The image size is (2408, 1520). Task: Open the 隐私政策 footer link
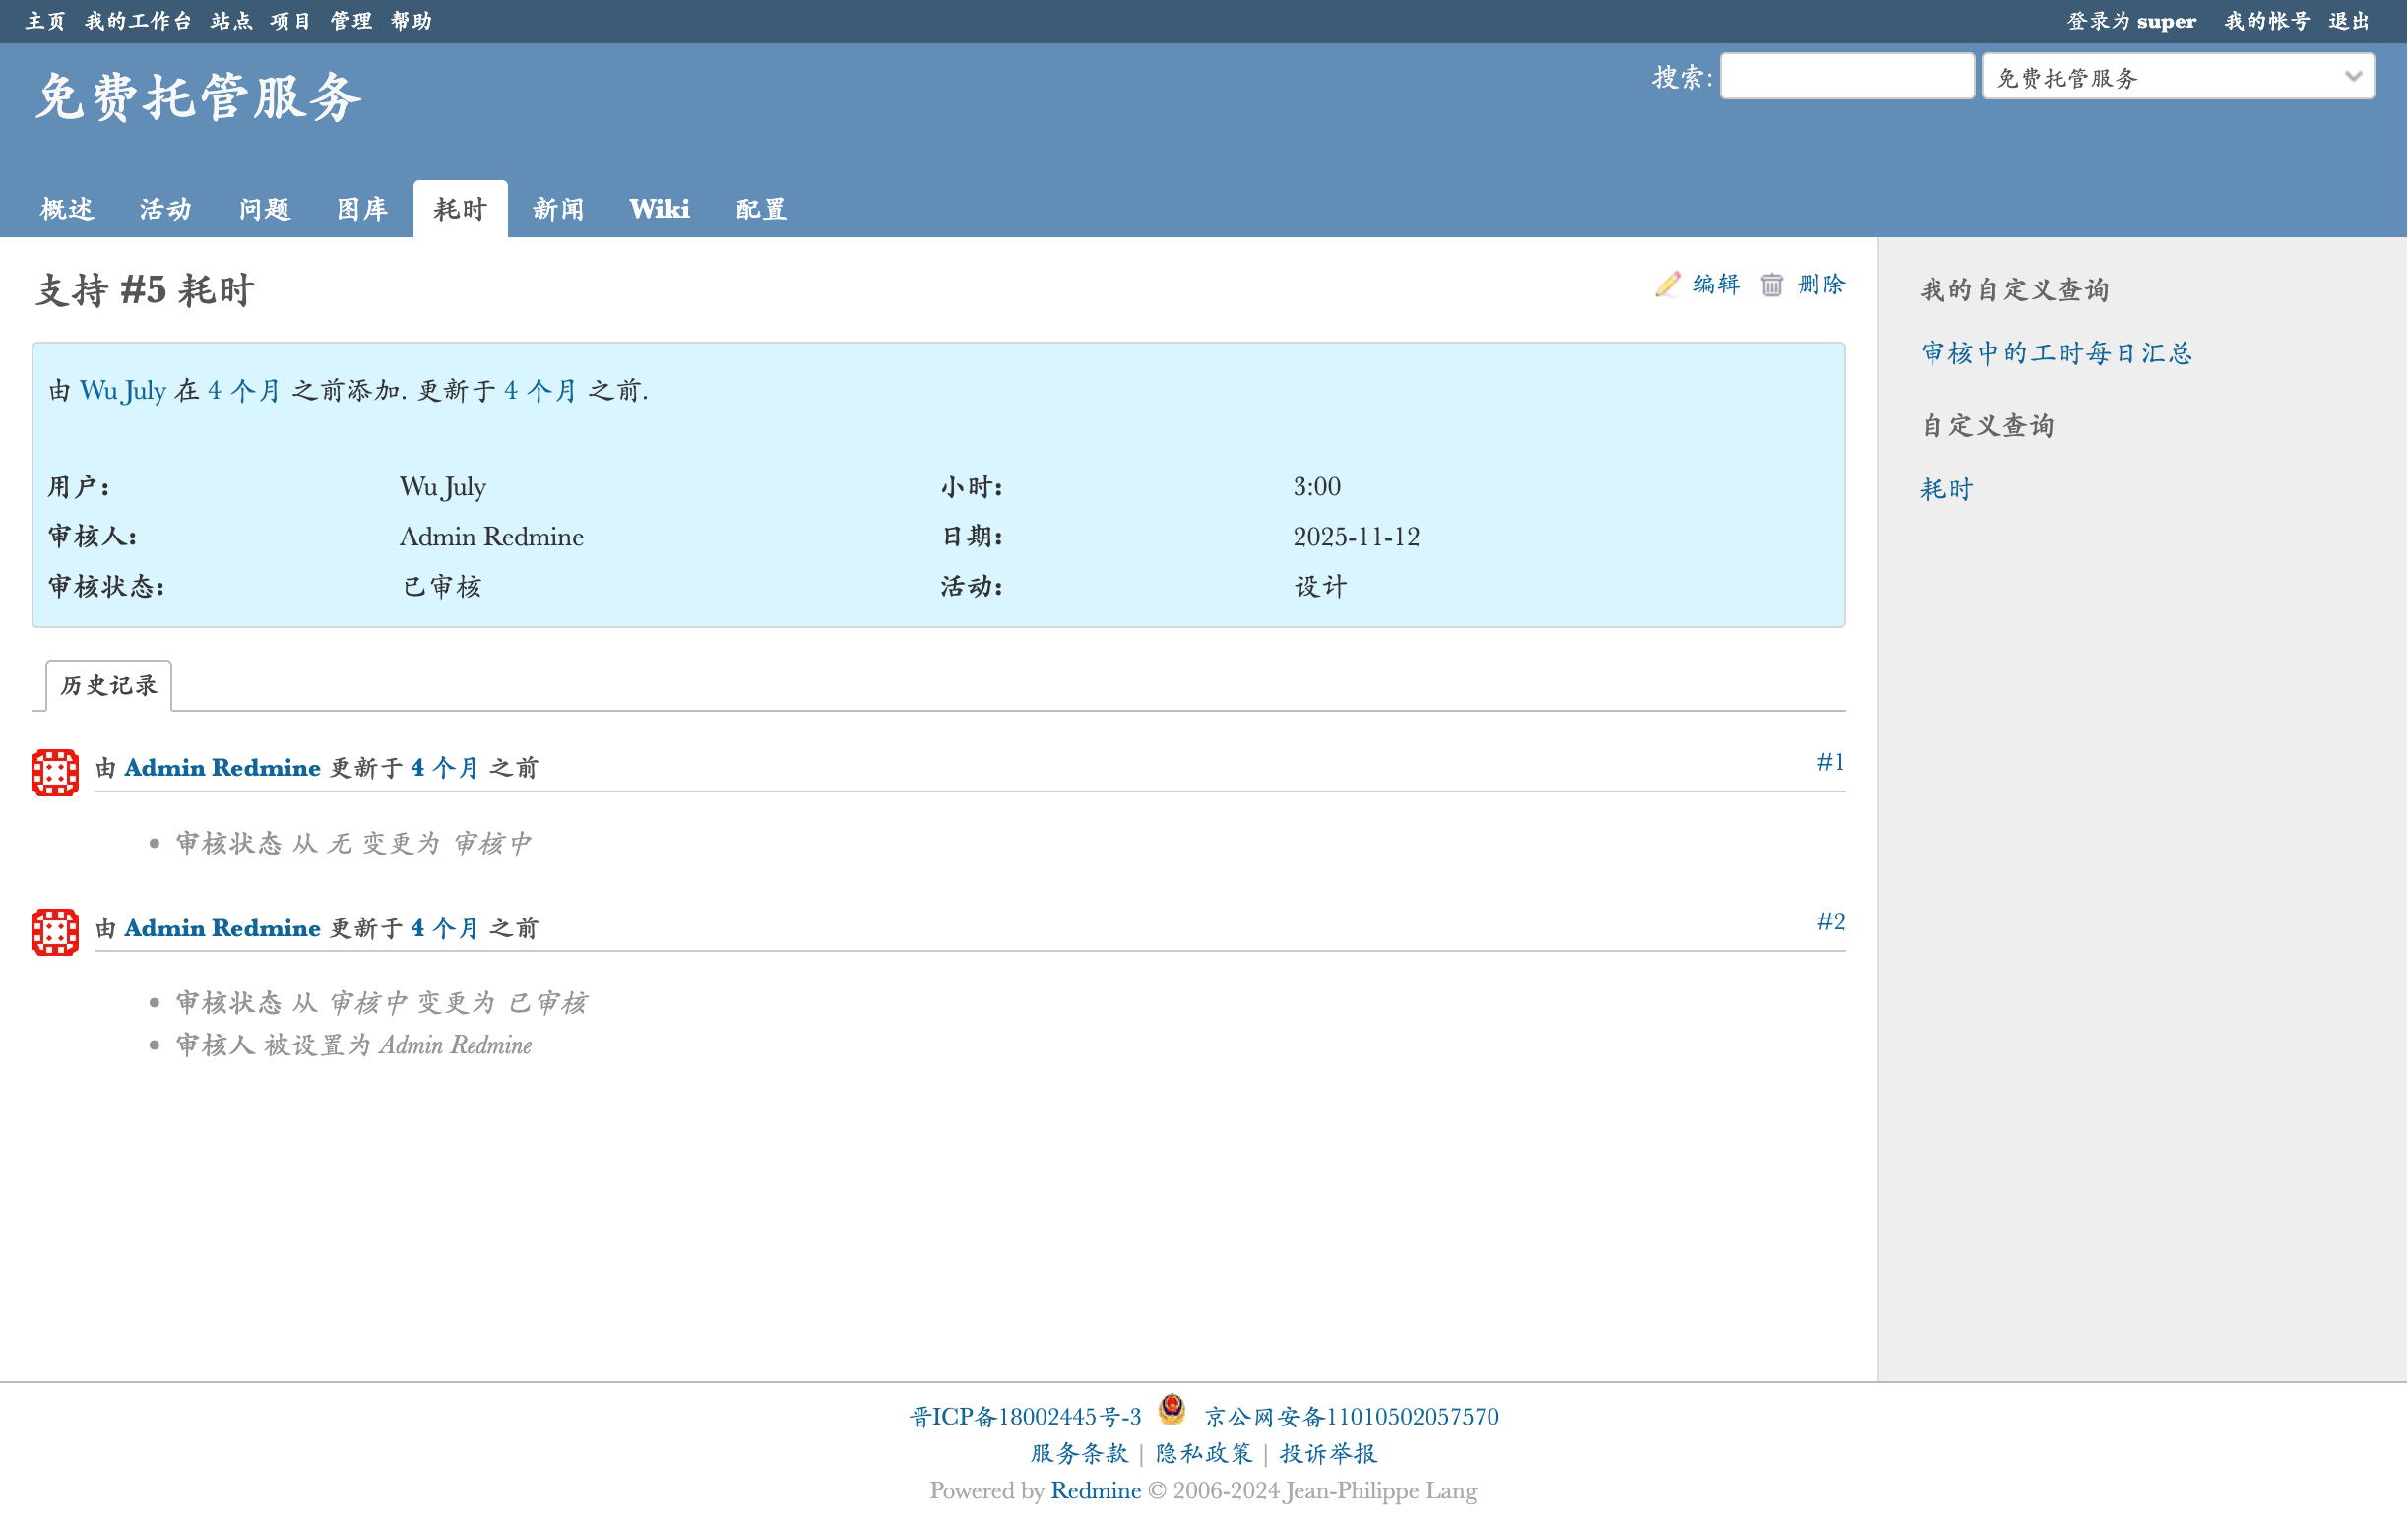(1203, 1453)
